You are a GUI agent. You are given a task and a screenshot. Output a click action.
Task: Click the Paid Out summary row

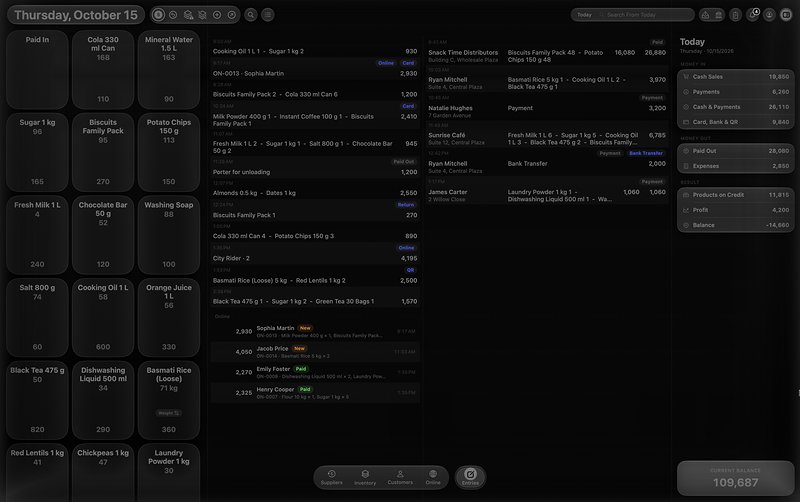point(735,151)
